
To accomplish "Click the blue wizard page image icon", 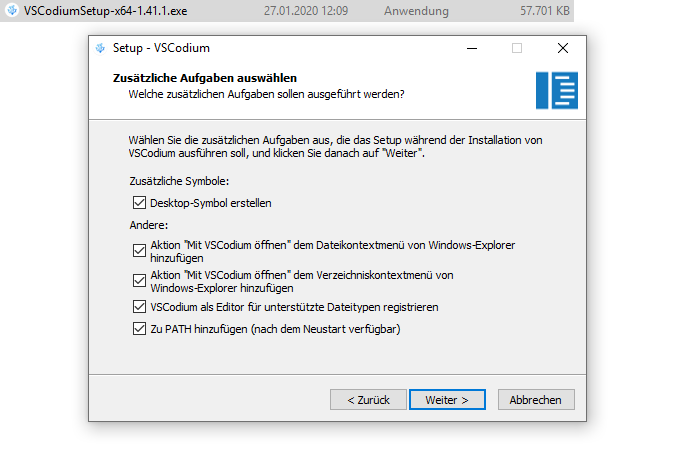I will pyautogui.click(x=557, y=90).
